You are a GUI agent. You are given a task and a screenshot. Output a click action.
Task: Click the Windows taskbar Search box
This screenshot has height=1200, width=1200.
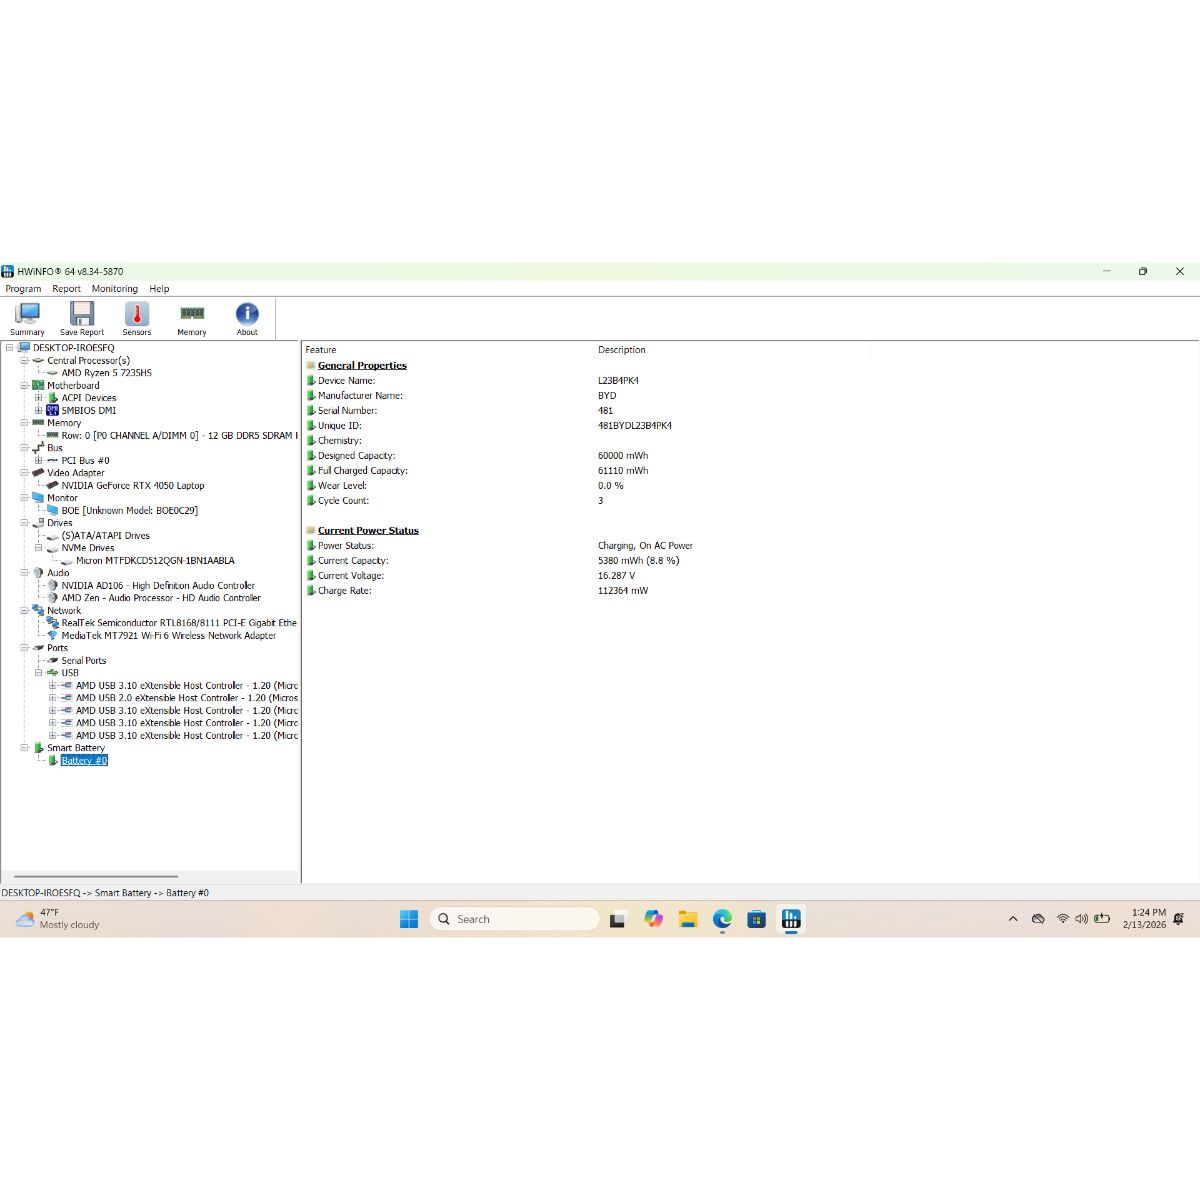pos(515,919)
